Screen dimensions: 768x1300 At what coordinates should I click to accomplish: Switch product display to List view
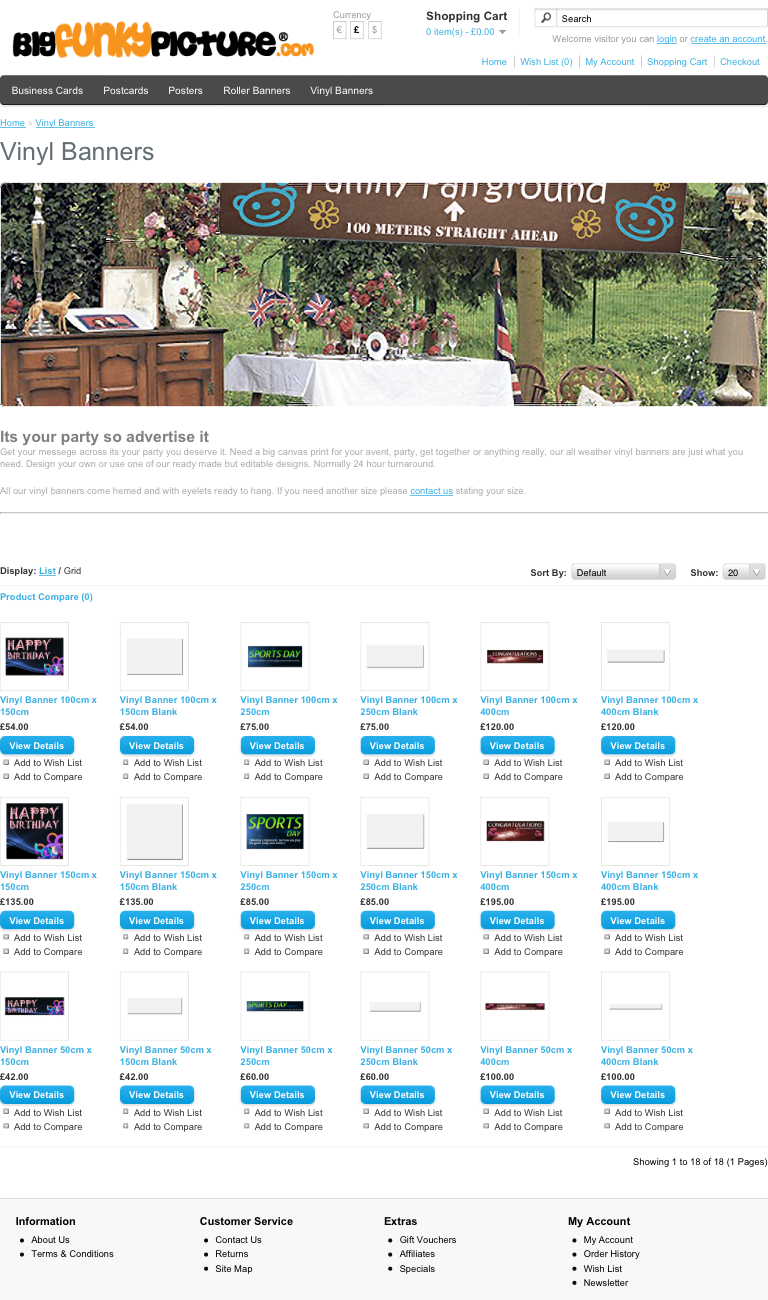tap(47, 571)
